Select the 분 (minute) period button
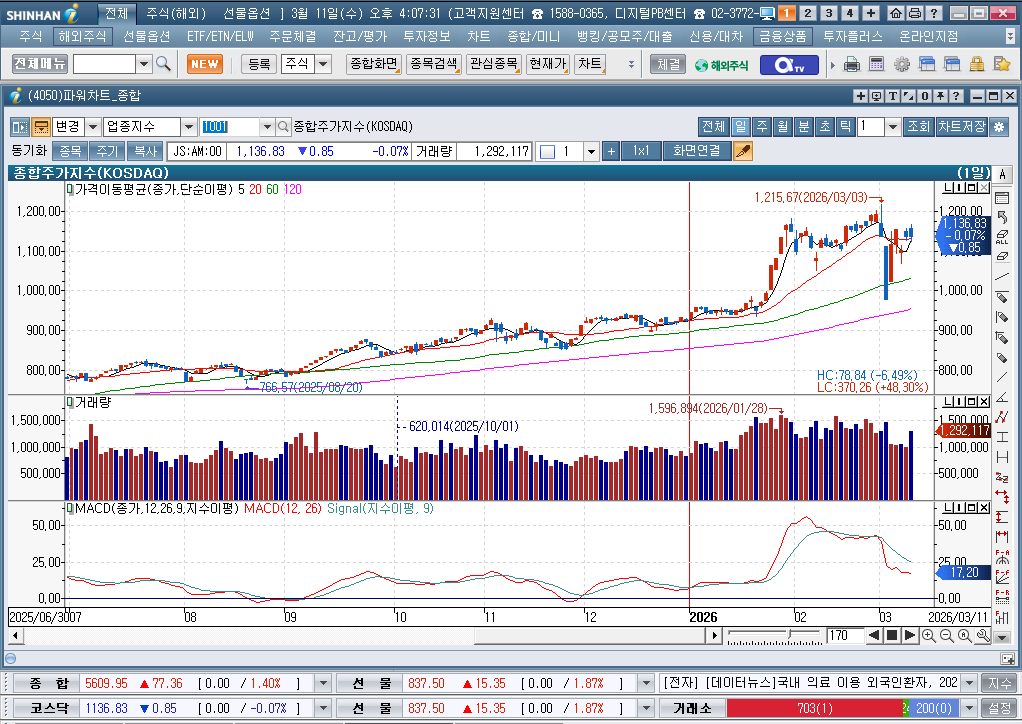This screenshot has height=724, width=1022. point(804,126)
